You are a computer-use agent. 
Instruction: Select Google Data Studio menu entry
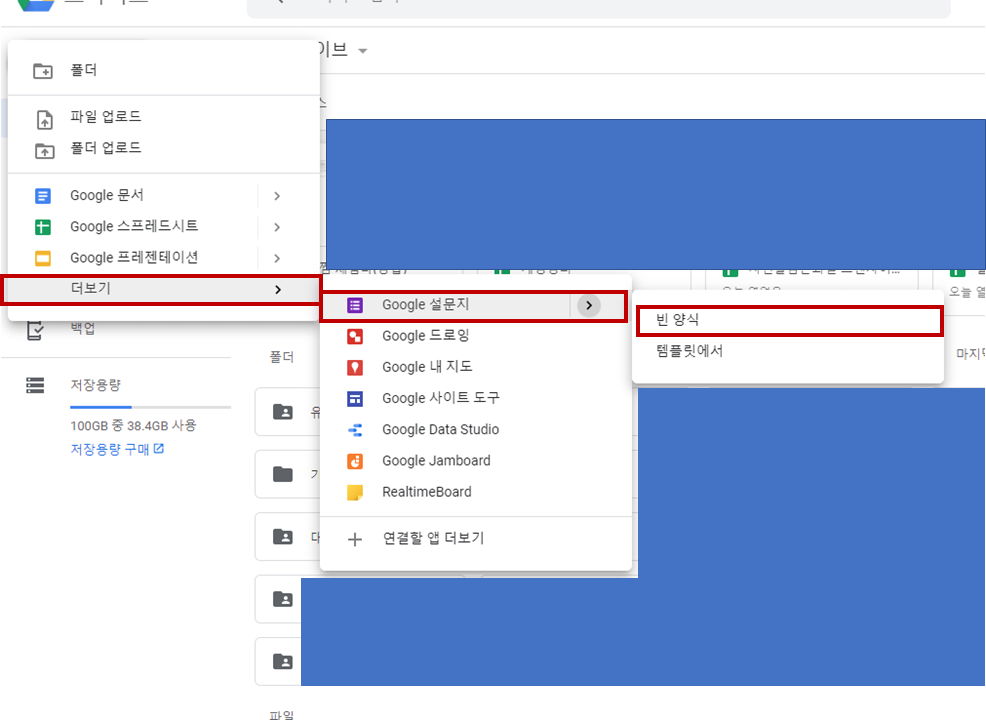(475, 430)
